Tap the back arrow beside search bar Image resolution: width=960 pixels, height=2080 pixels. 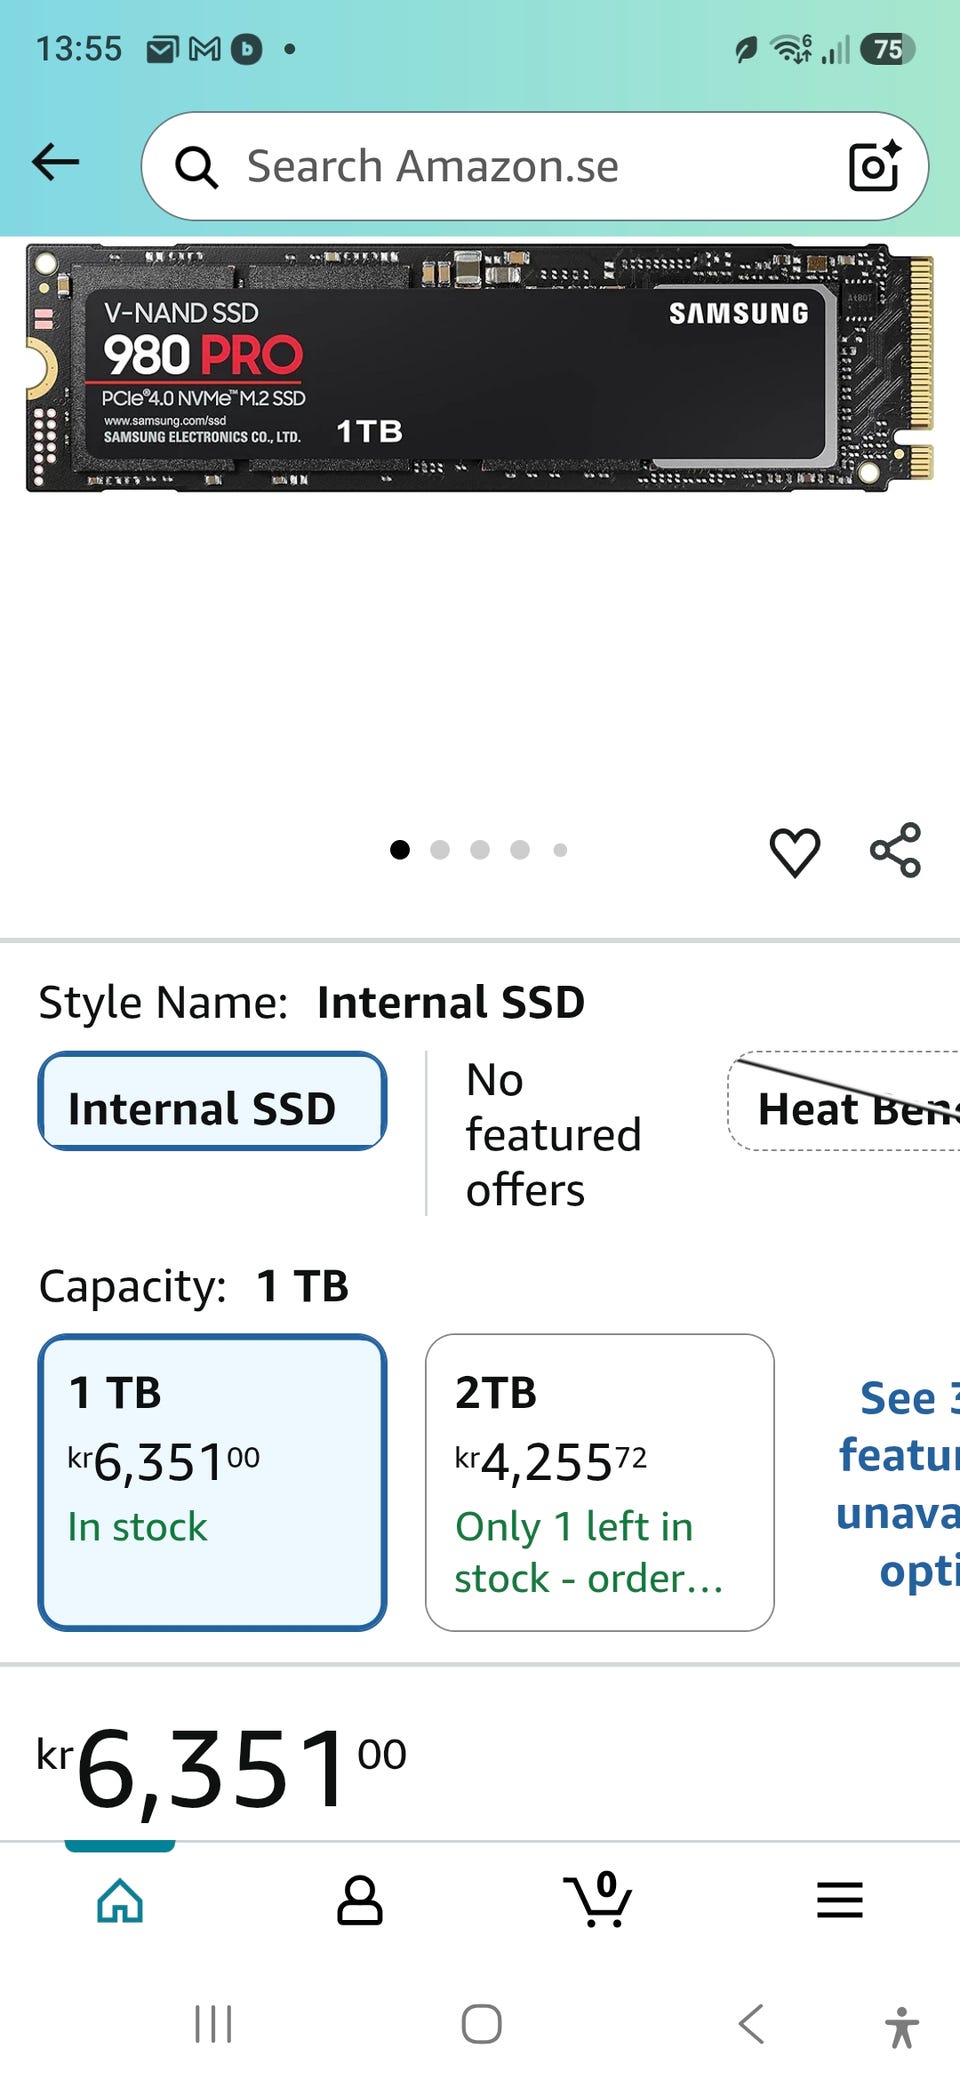click(x=55, y=162)
